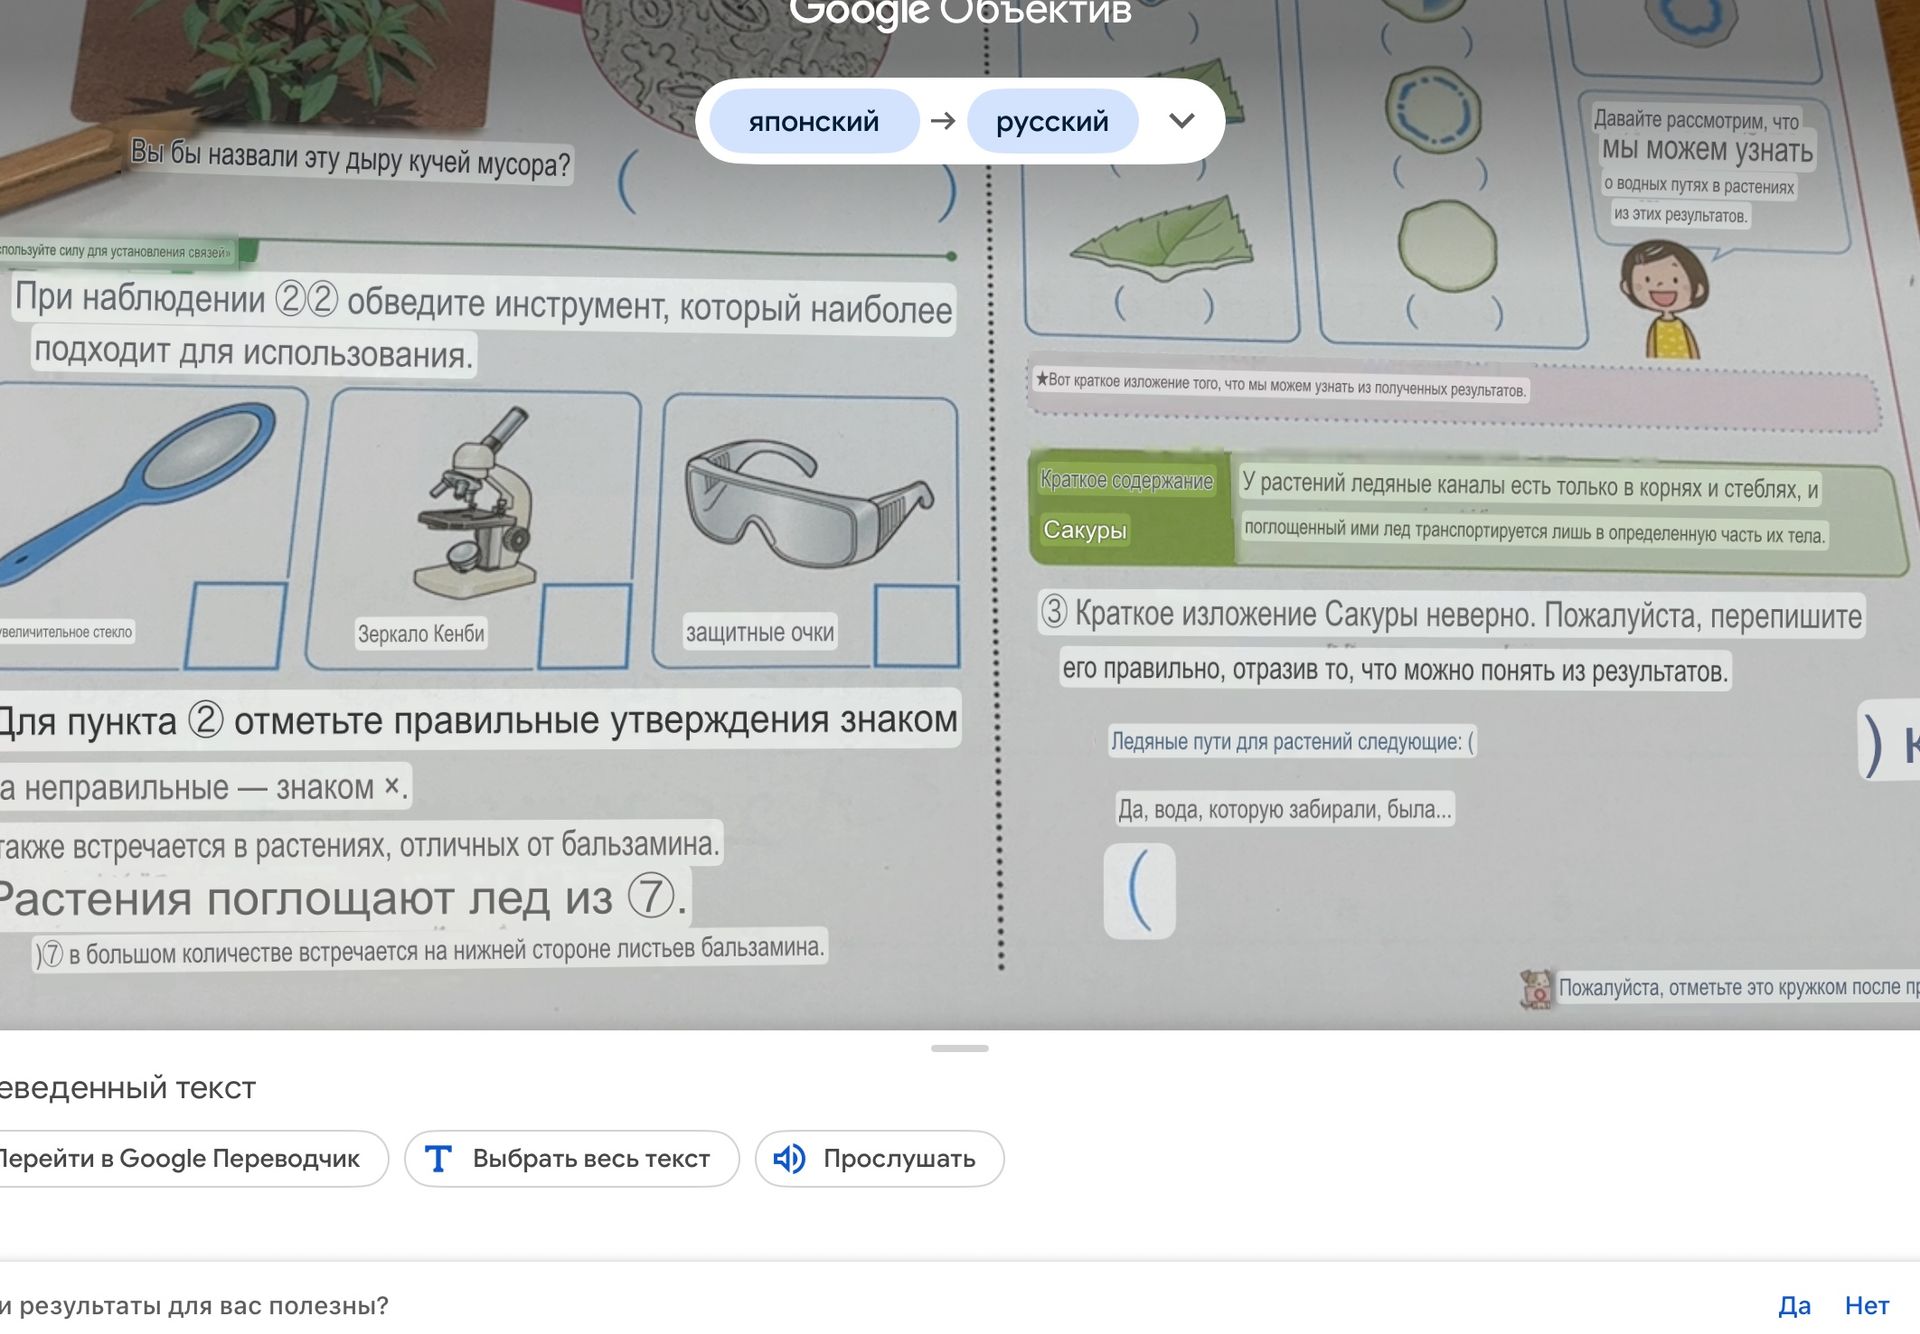Select text starting "При наблюдении ②② обведите инструмент"
This screenshot has width=1920, height=1334.
tap(483, 304)
